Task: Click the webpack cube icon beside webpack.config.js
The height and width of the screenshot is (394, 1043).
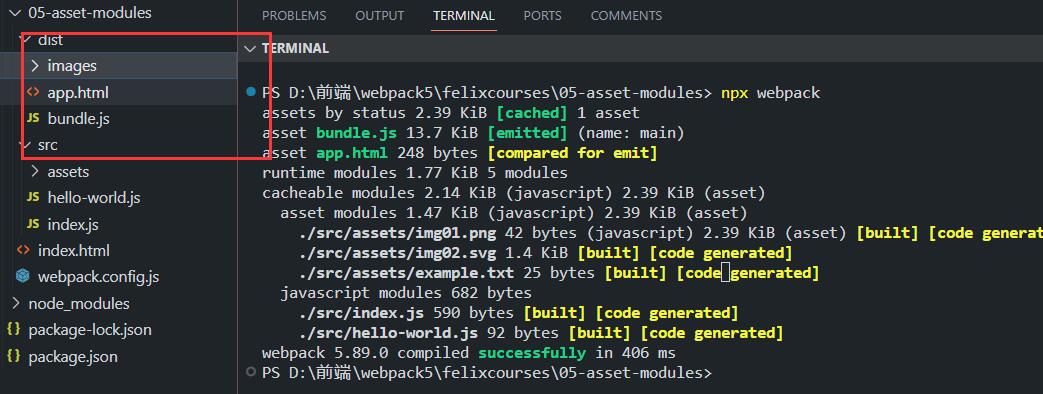Action: [x=23, y=276]
